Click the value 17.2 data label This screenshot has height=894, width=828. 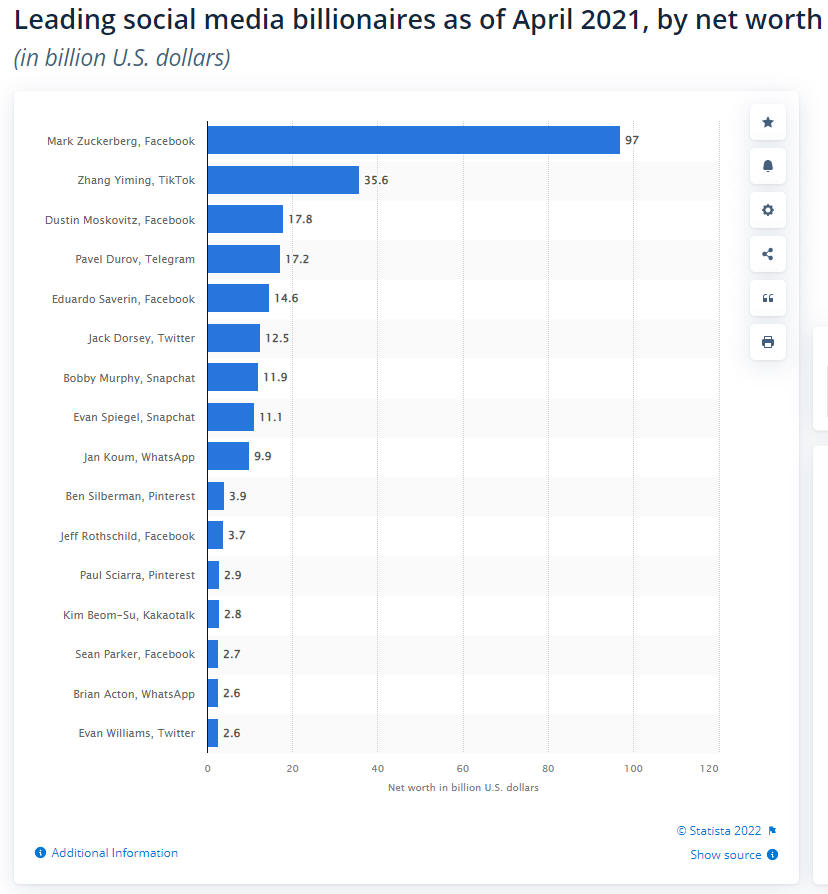pos(297,259)
